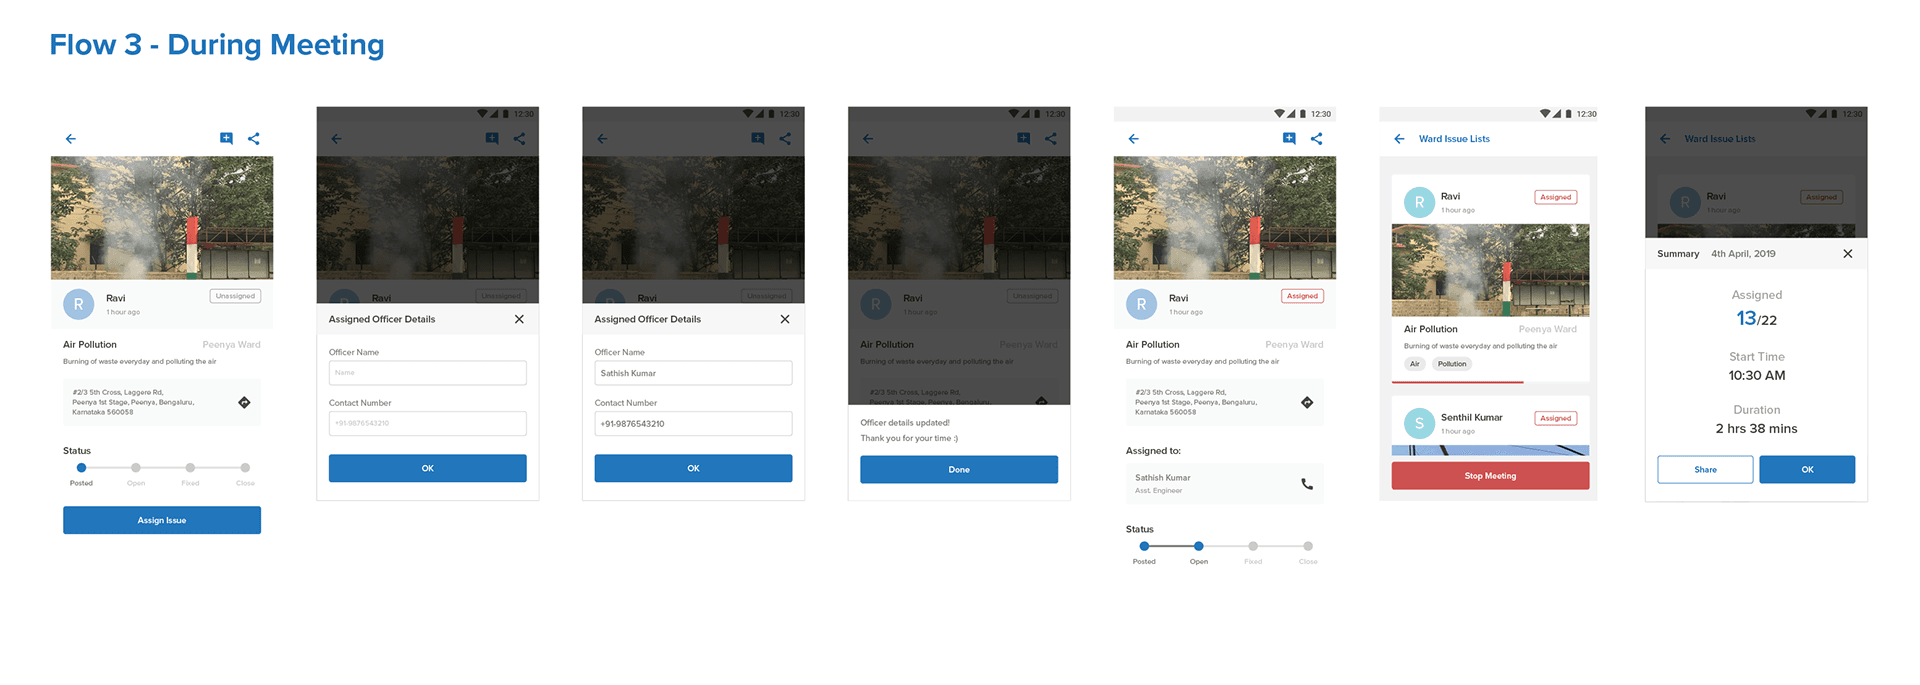Click the Pollution tag chip
Screen dimensions: 1920x685
point(1452,364)
